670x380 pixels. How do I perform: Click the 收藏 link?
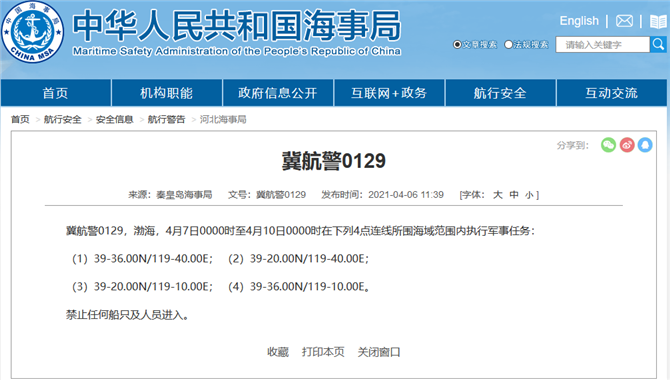pos(278,352)
